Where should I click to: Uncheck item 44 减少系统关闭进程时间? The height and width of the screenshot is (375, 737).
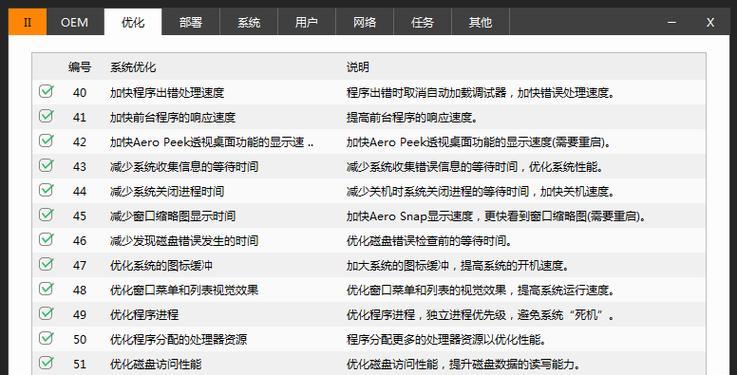click(x=46, y=190)
